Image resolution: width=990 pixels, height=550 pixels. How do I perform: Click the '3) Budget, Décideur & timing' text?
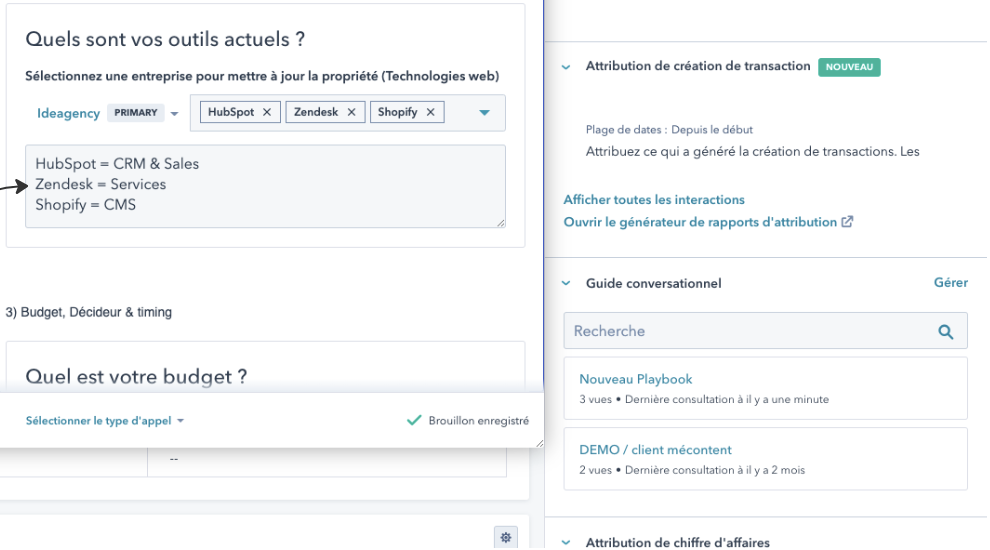[x=88, y=313]
